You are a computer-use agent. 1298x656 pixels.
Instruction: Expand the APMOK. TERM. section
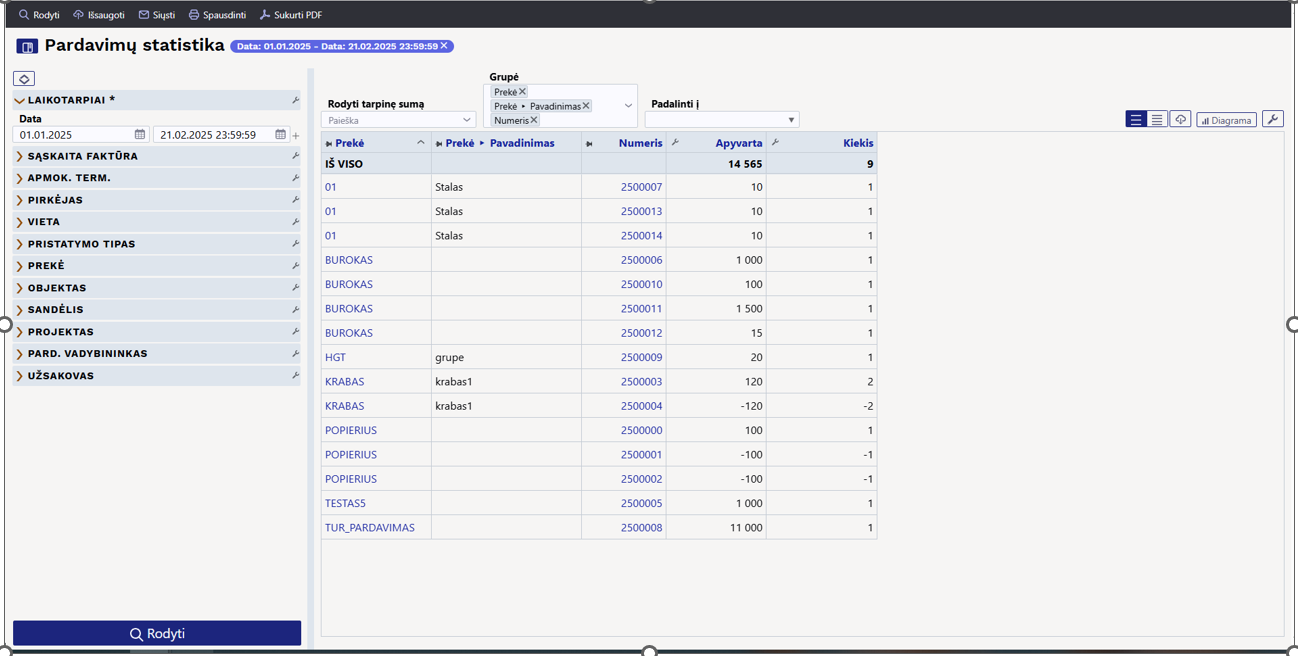(19, 178)
